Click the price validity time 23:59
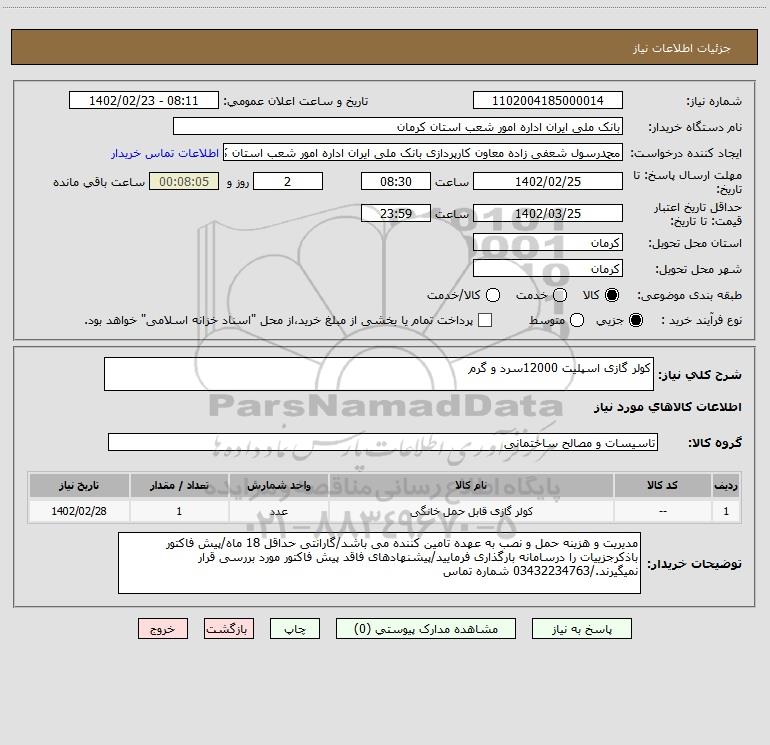Viewport: 770px width, 745px height. (396, 213)
